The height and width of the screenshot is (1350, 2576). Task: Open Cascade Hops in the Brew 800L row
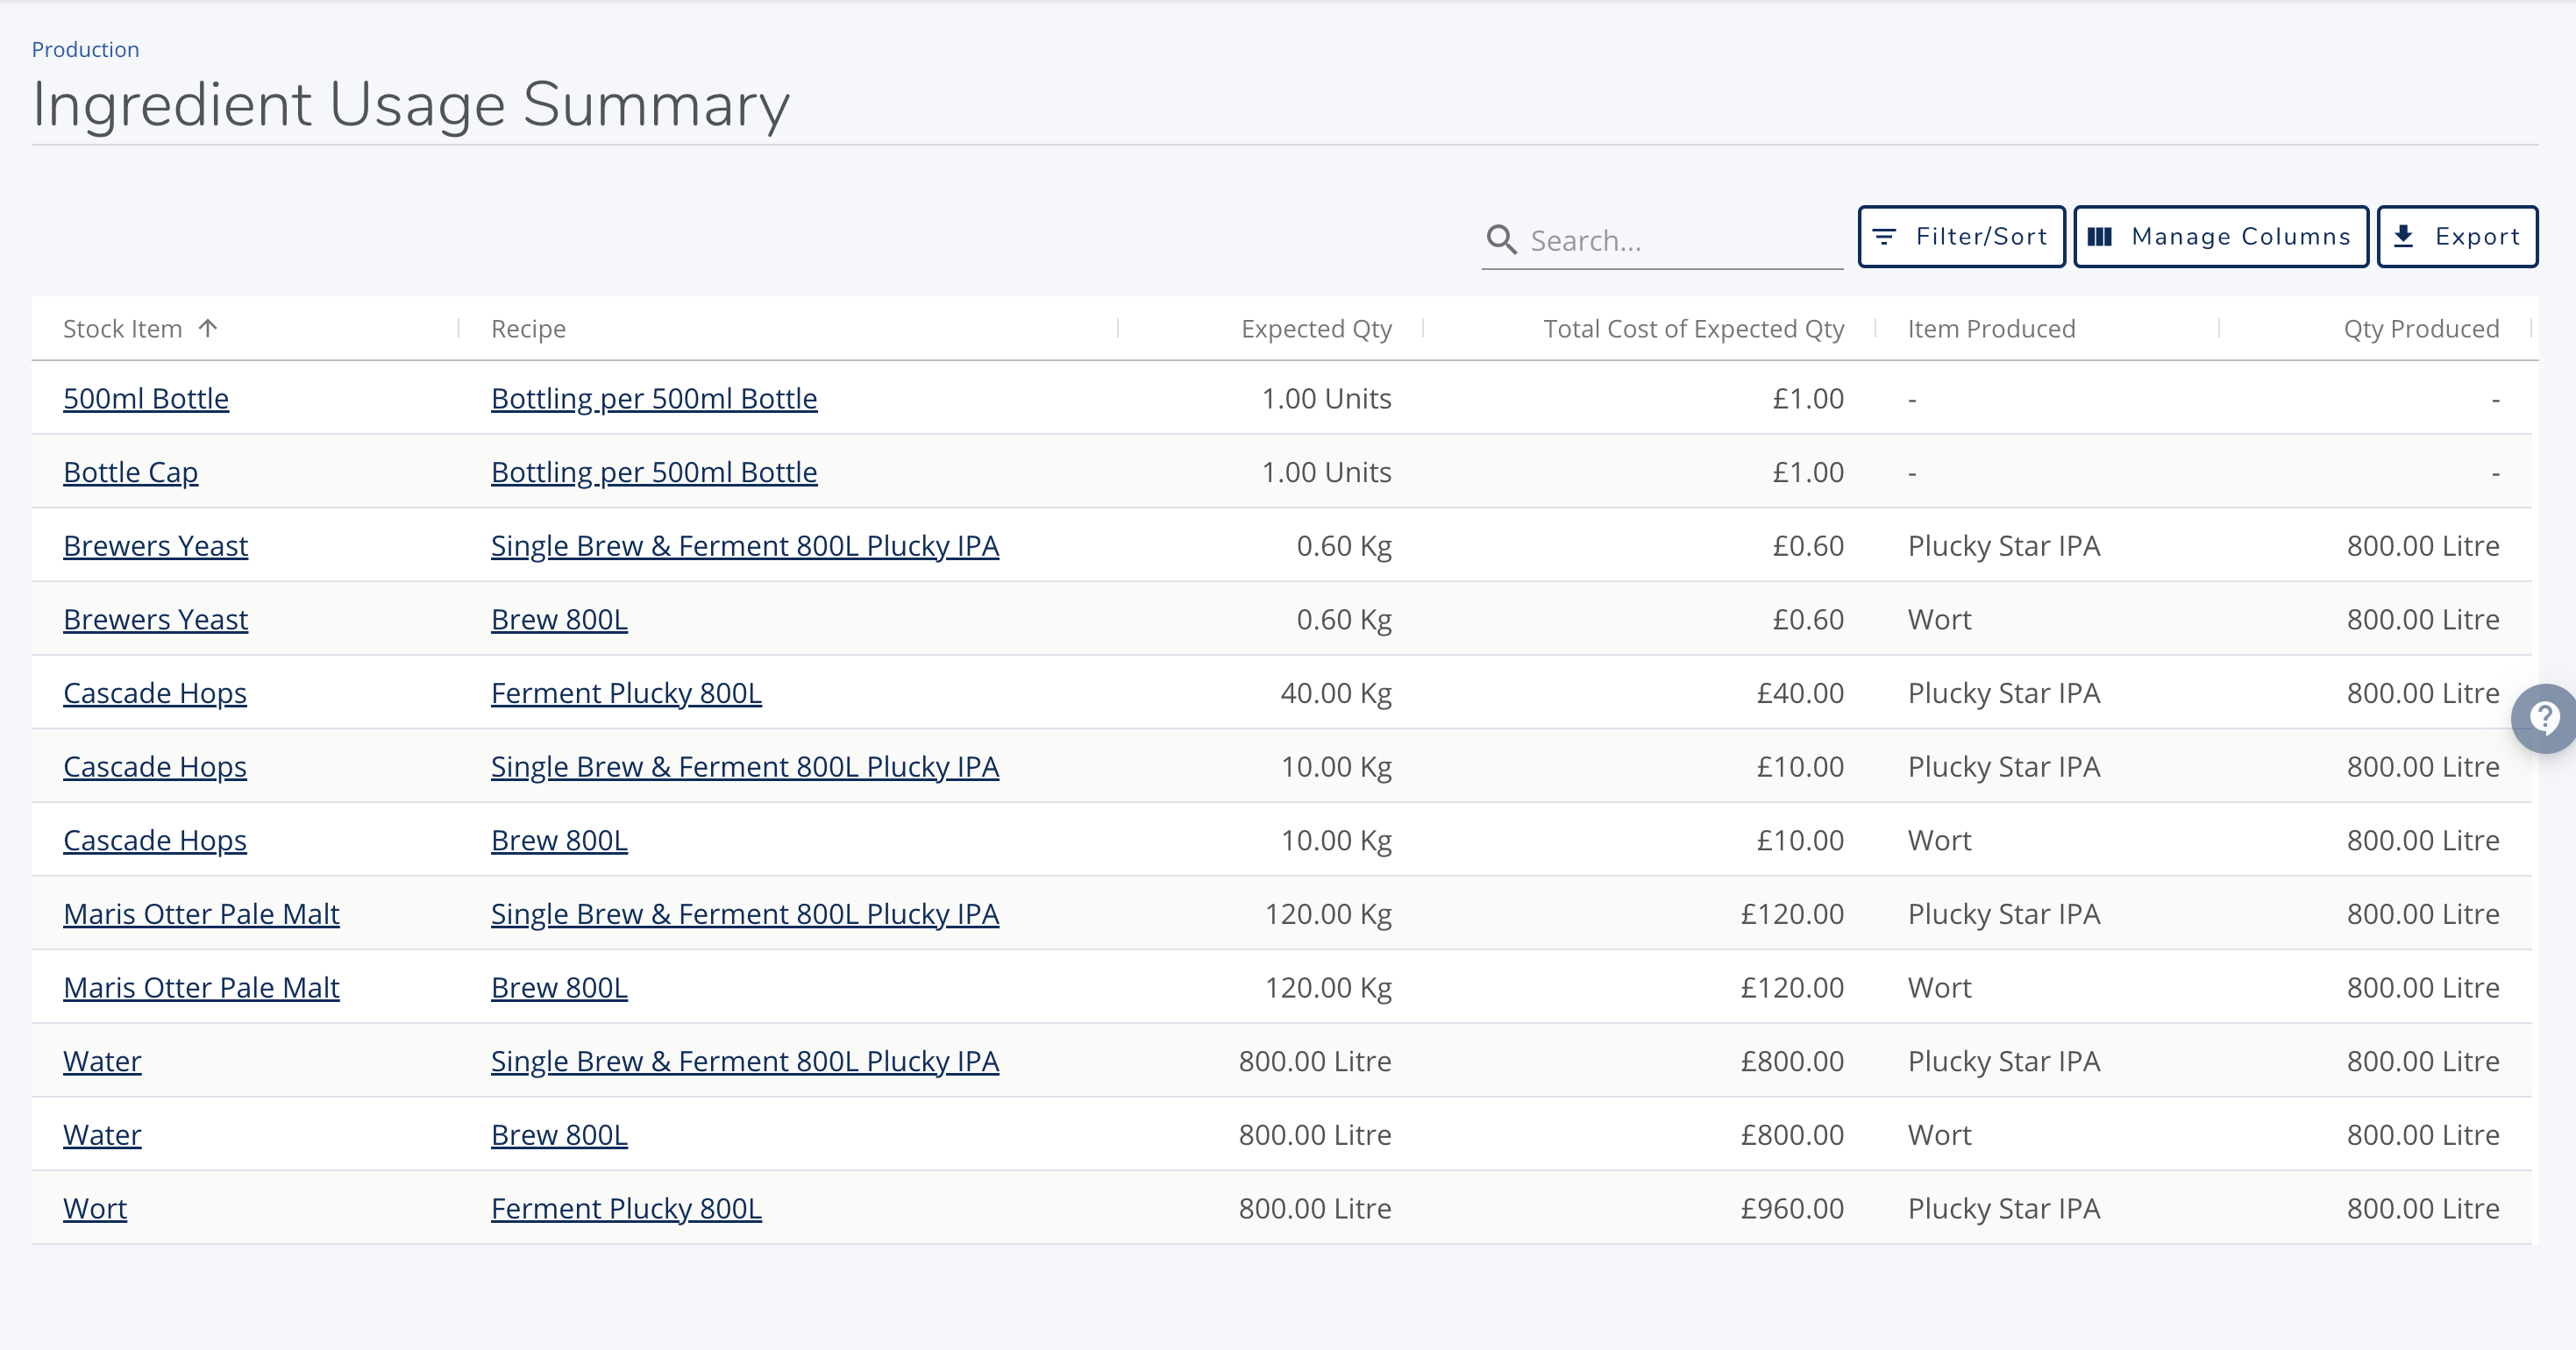(155, 840)
